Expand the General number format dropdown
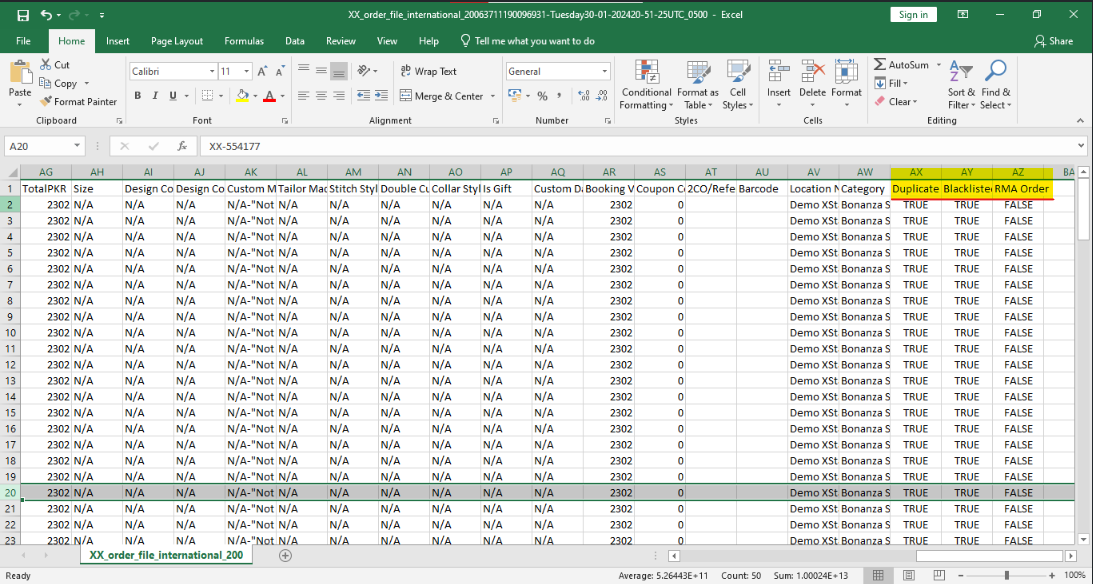Viewport: 1093px width, 584px height. pos(604,72)
